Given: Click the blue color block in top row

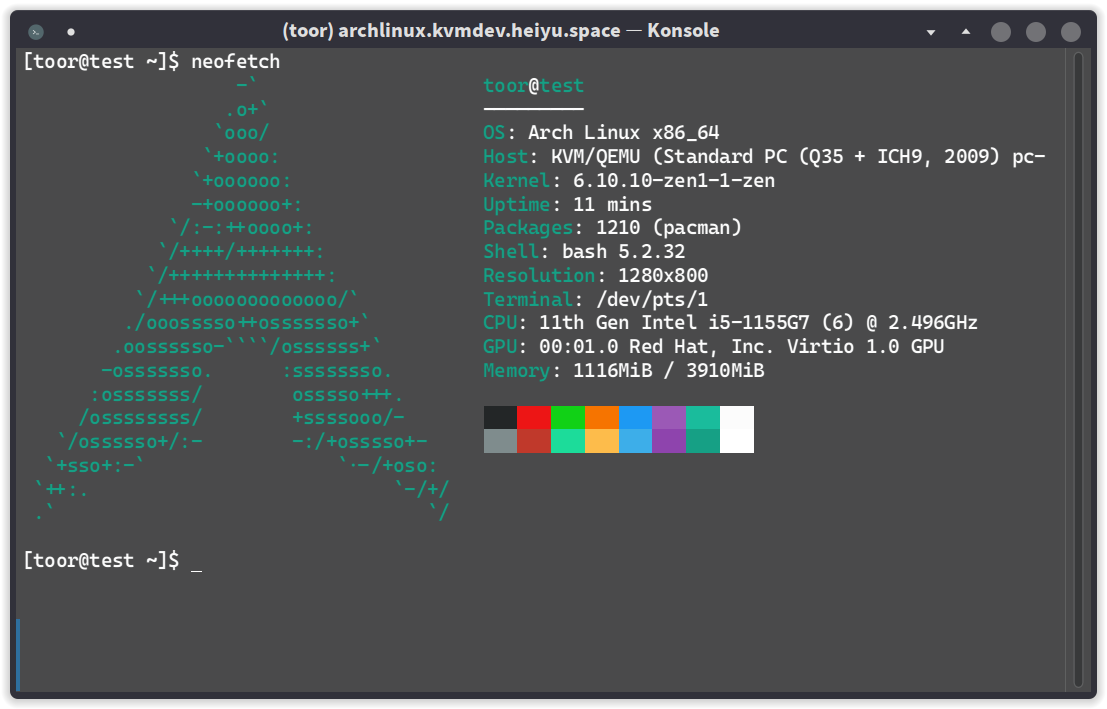Looking at the screenshot, I should [636, 417].
